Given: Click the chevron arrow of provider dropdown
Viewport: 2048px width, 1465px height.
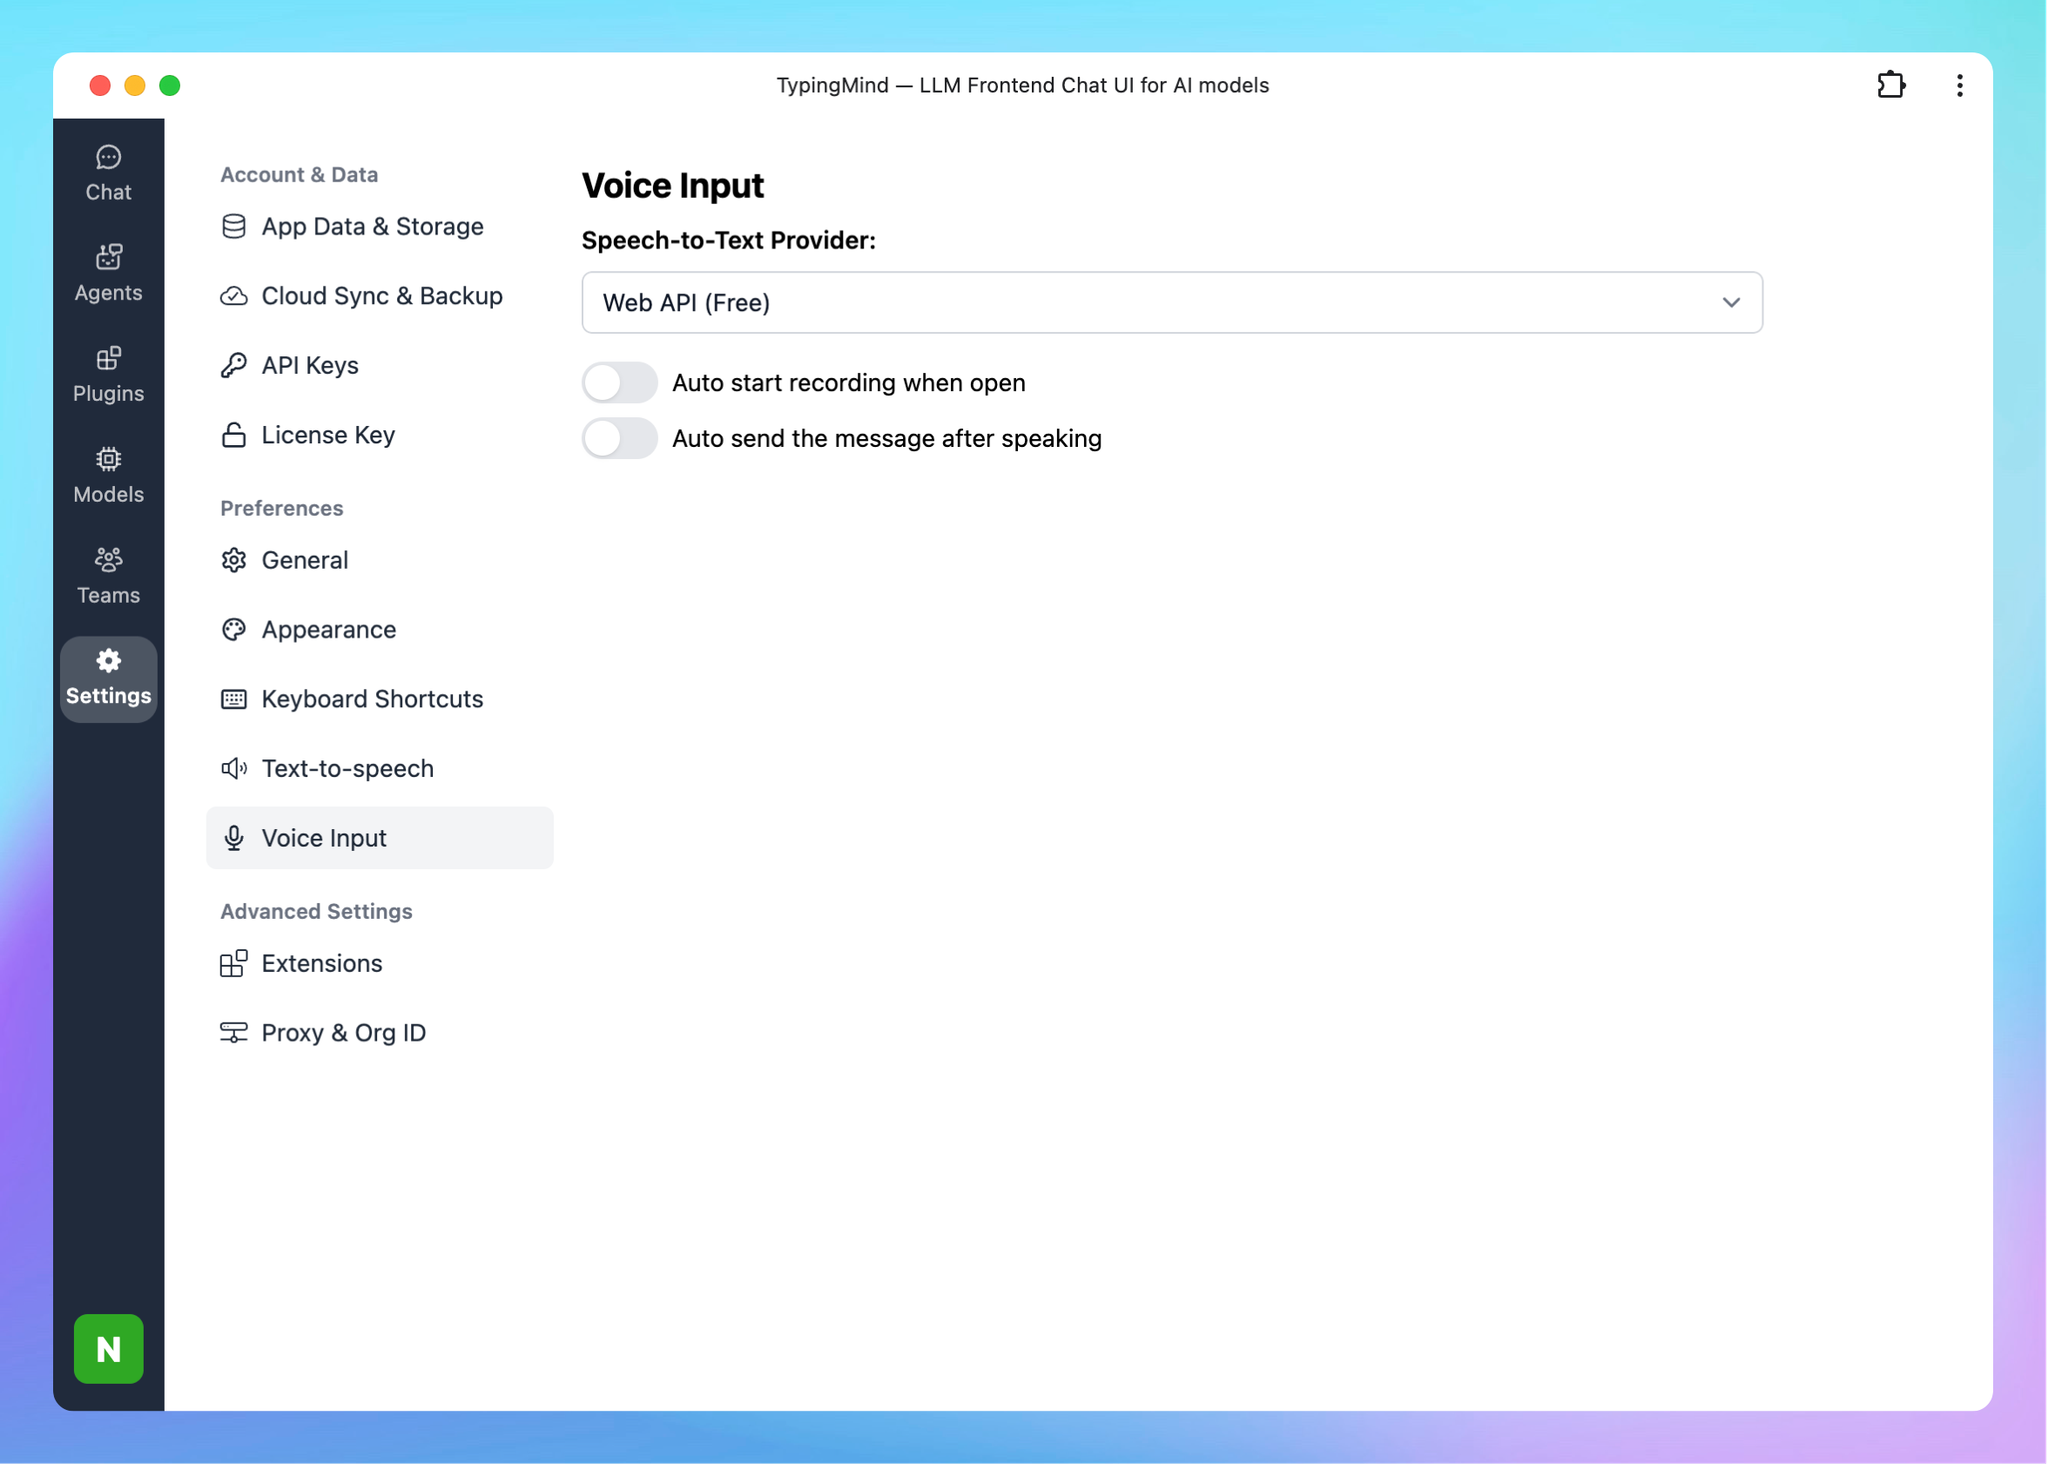Looking at the screenshot, I should (x=1731, y=302).
